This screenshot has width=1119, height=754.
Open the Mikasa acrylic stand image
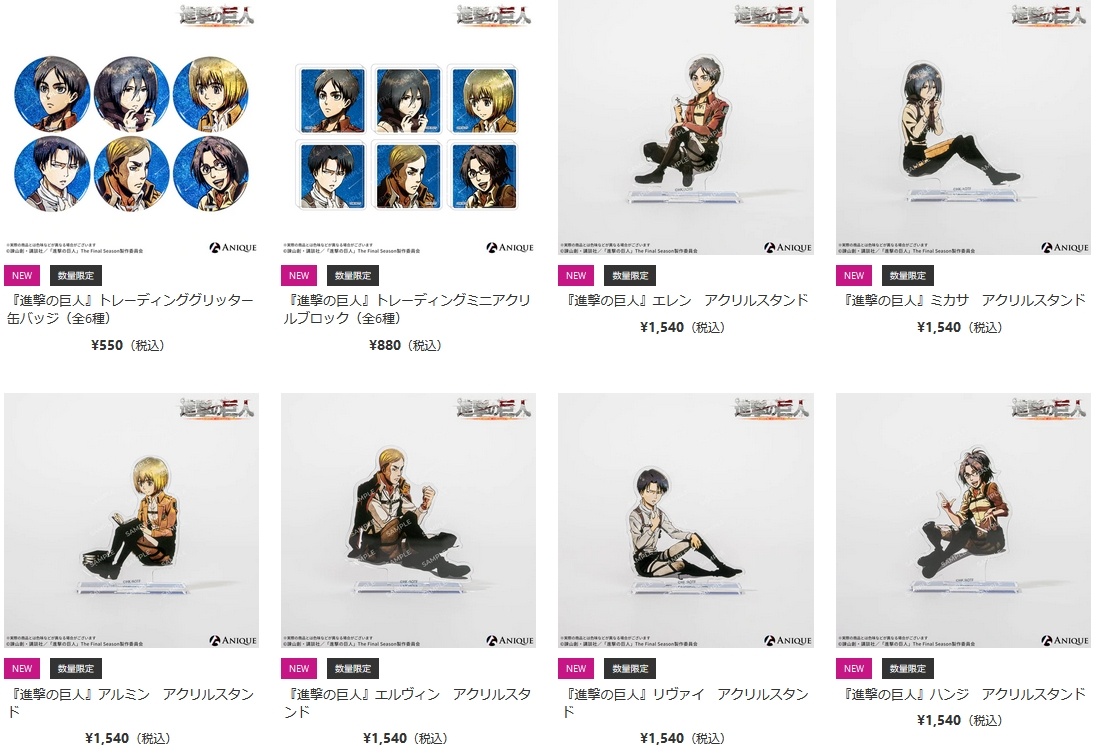(x=963, y=128)
